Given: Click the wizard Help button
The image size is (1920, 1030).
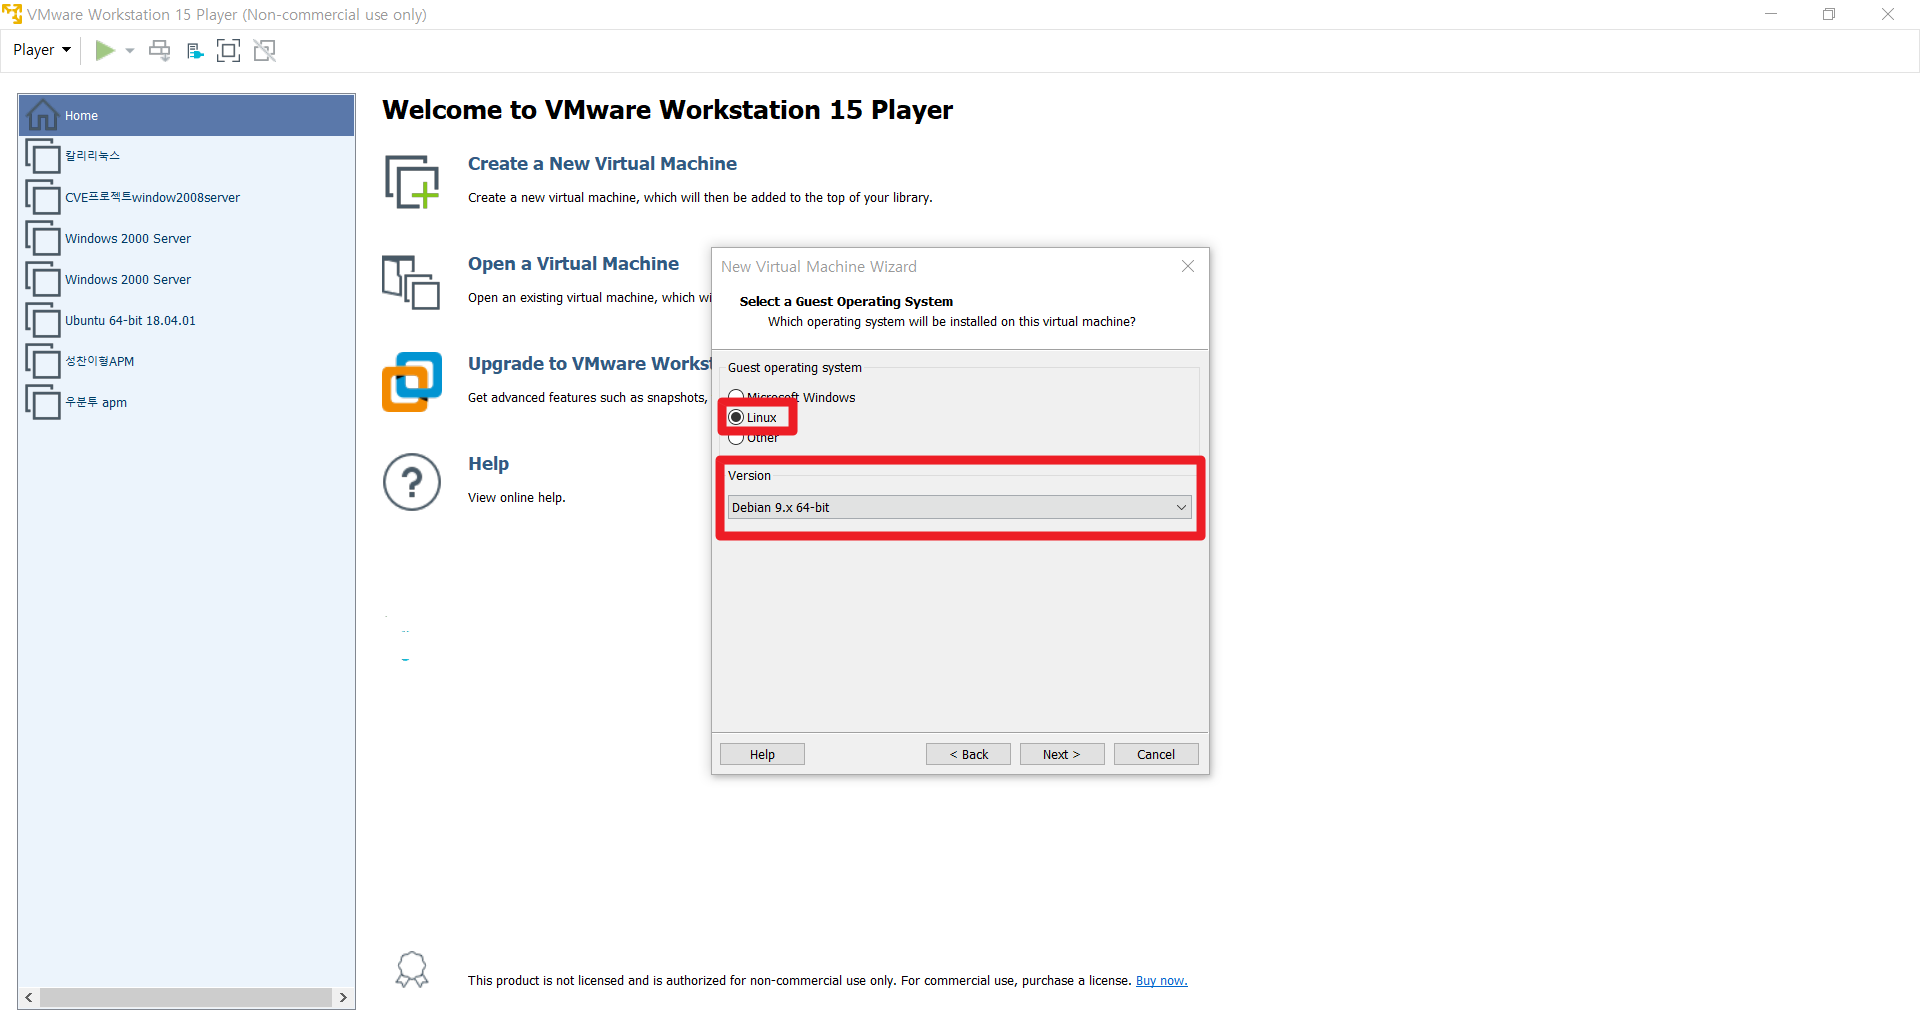Looking at the screenshot, I should (x=762, y=754).
